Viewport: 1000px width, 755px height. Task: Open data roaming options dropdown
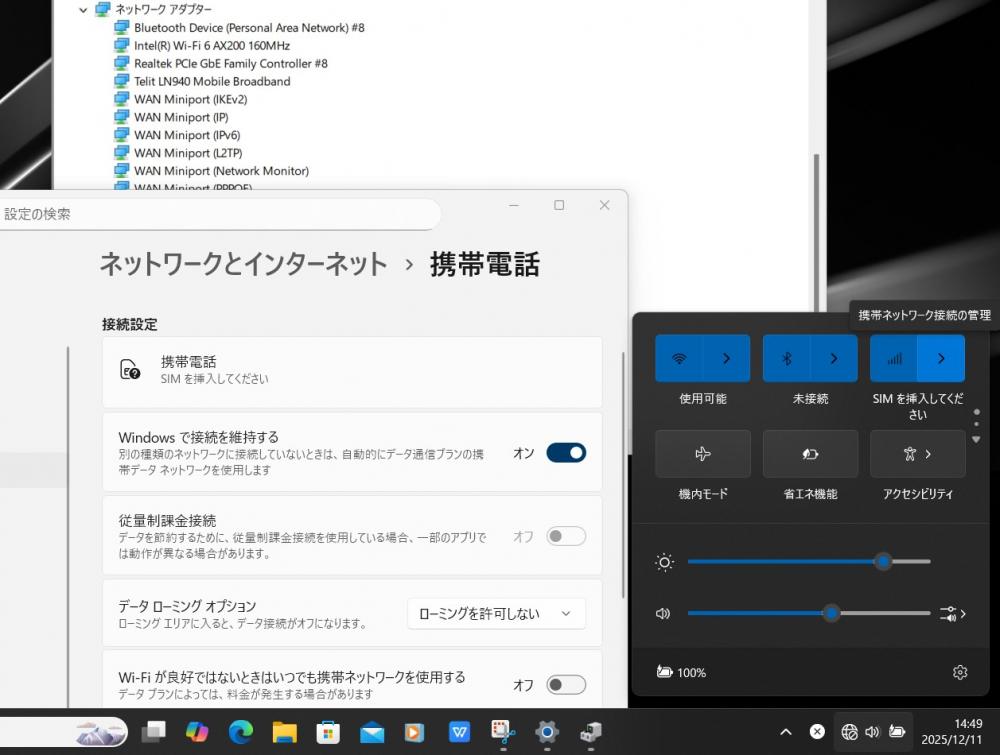pyautogui.click(x=496, y=613)
